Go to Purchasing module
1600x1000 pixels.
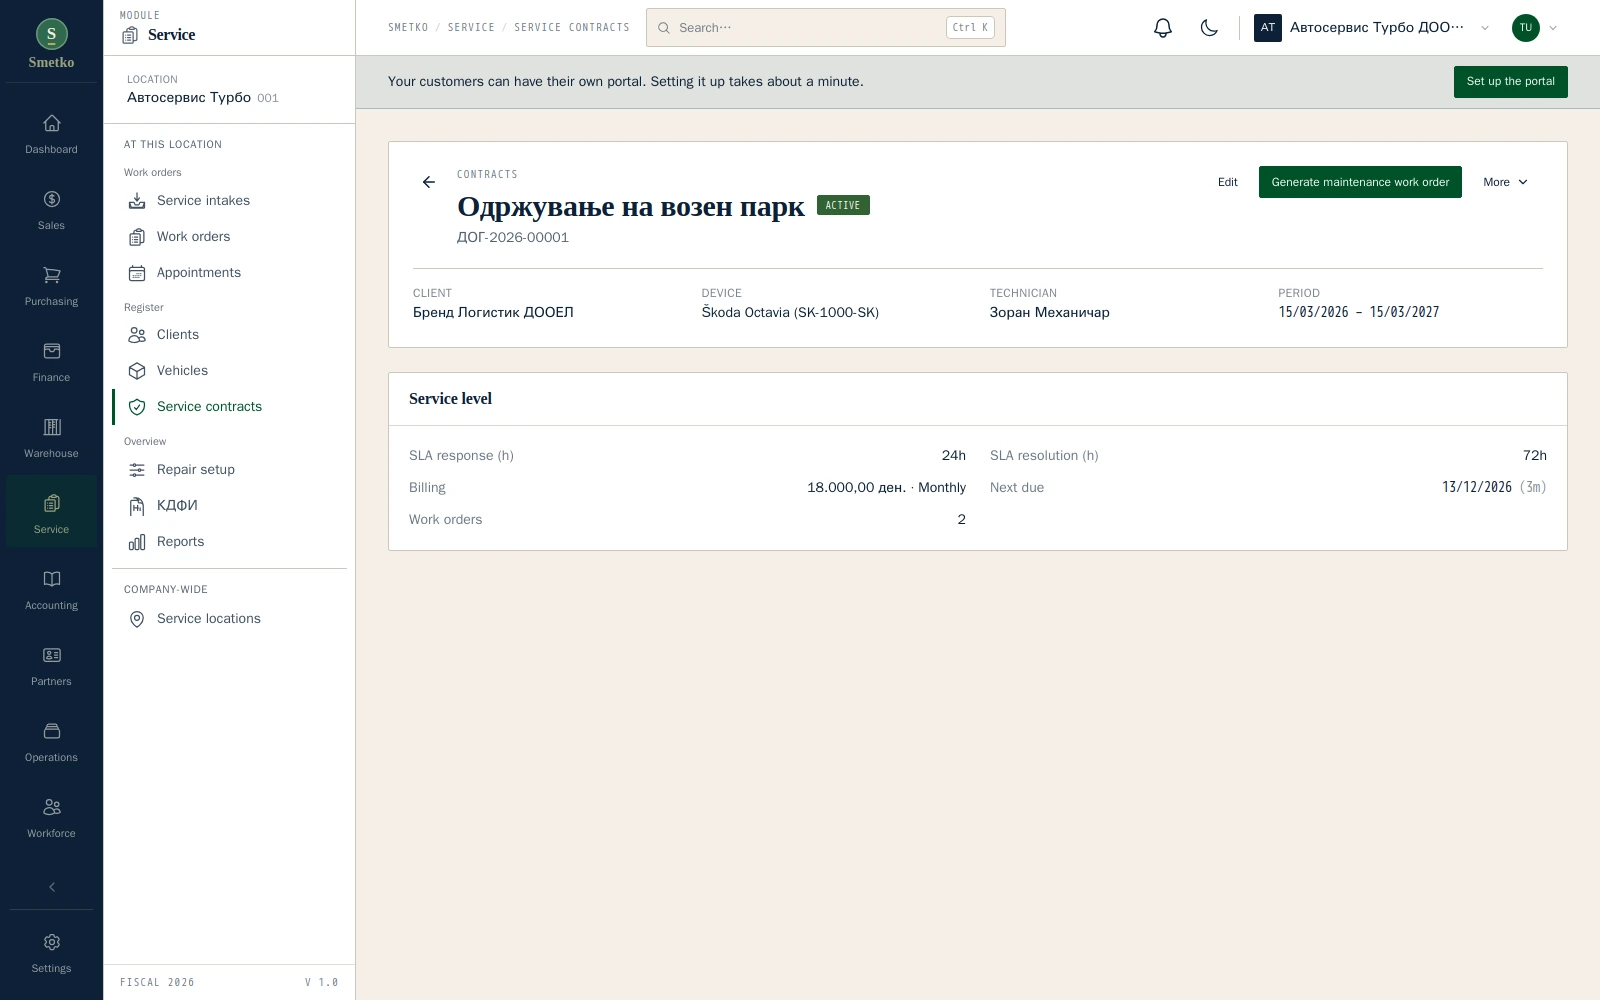(51, 287)
